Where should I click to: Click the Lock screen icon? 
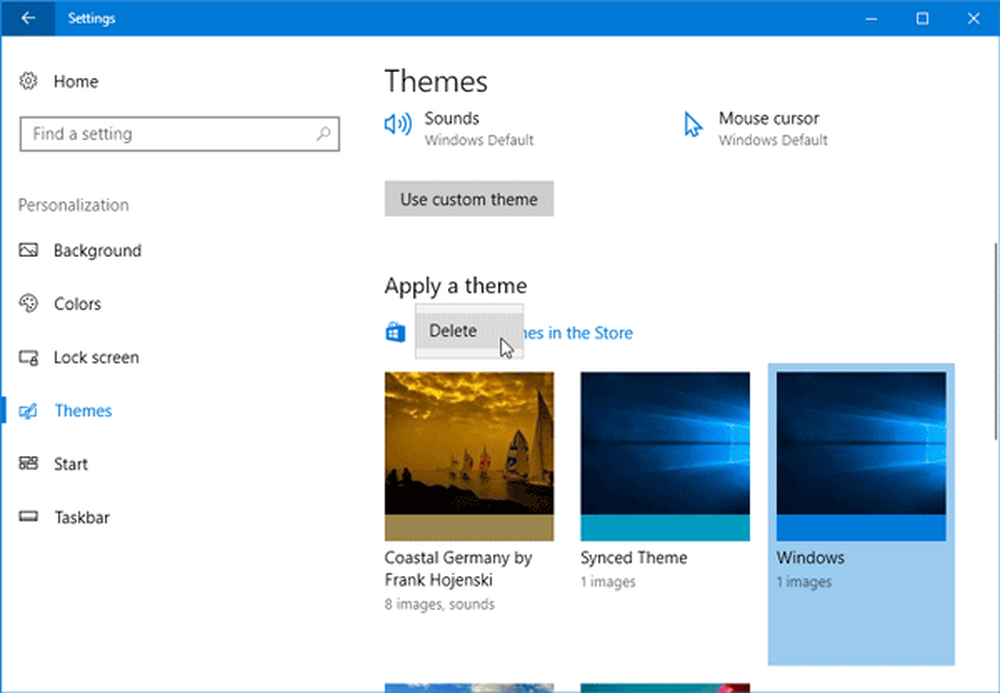tap(28, 357)
